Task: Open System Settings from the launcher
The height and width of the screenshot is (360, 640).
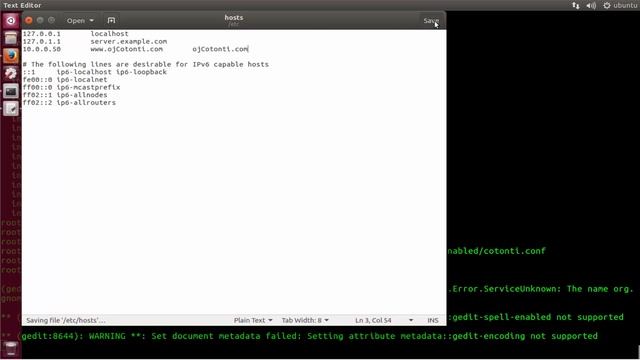Action: point(11,73)
